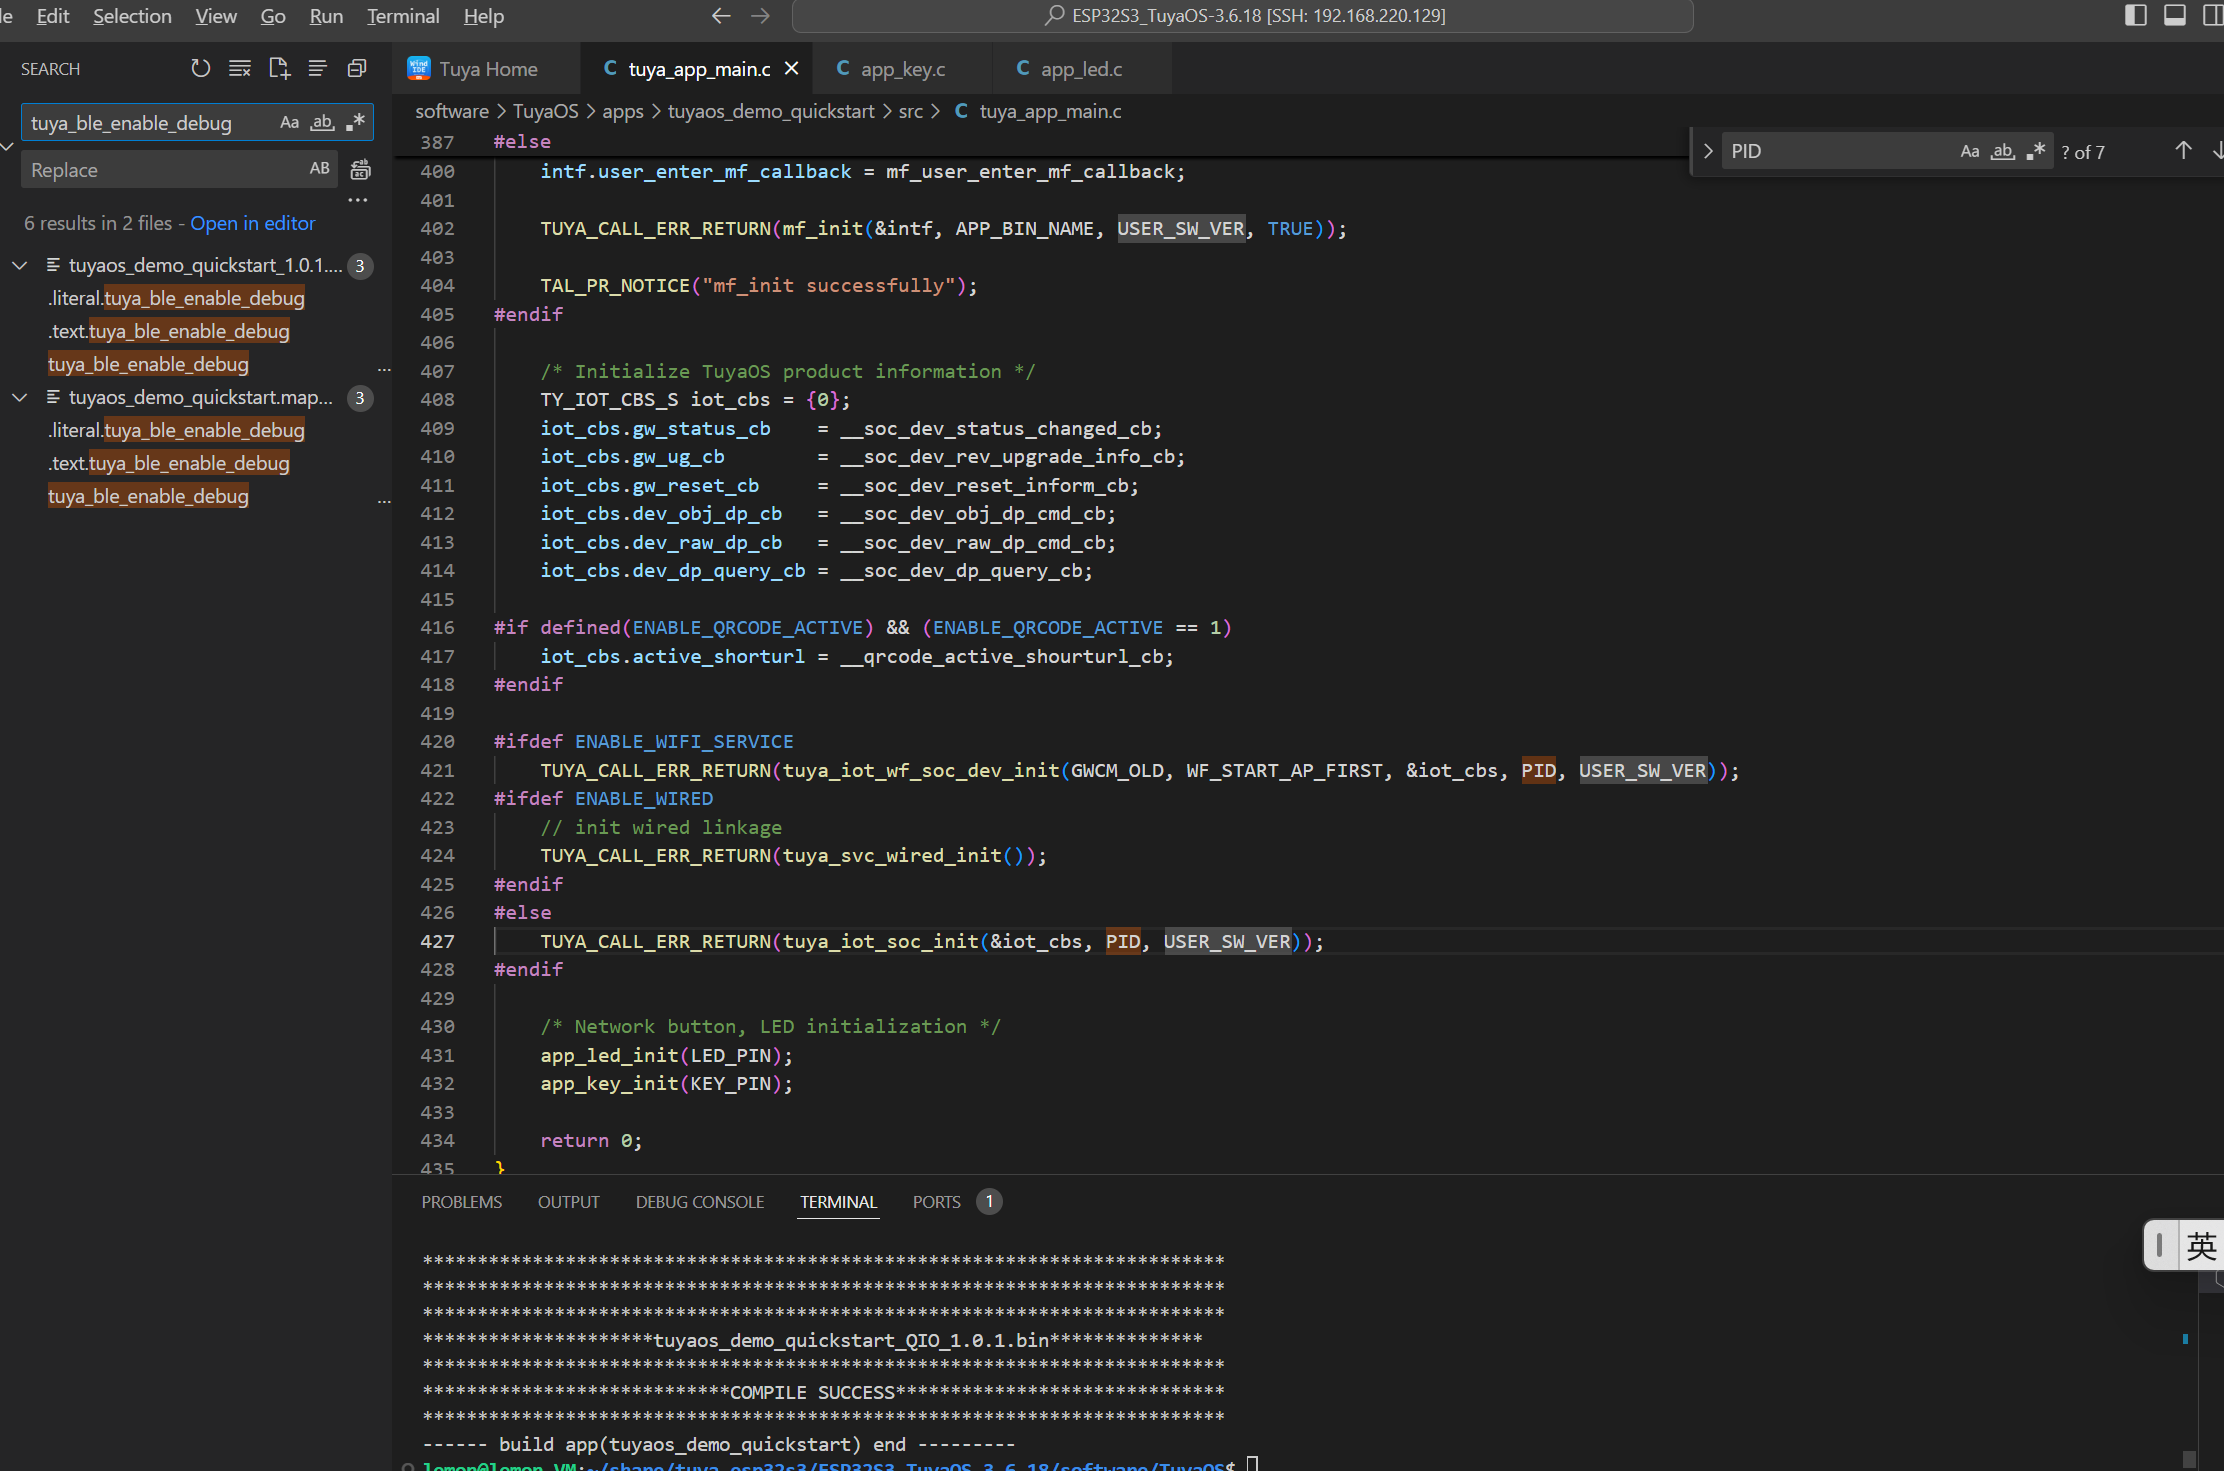The height and width of the screenshot is (1471, 2224).
Task: Switch to app_key.c tab
Action: pos(901,69)
